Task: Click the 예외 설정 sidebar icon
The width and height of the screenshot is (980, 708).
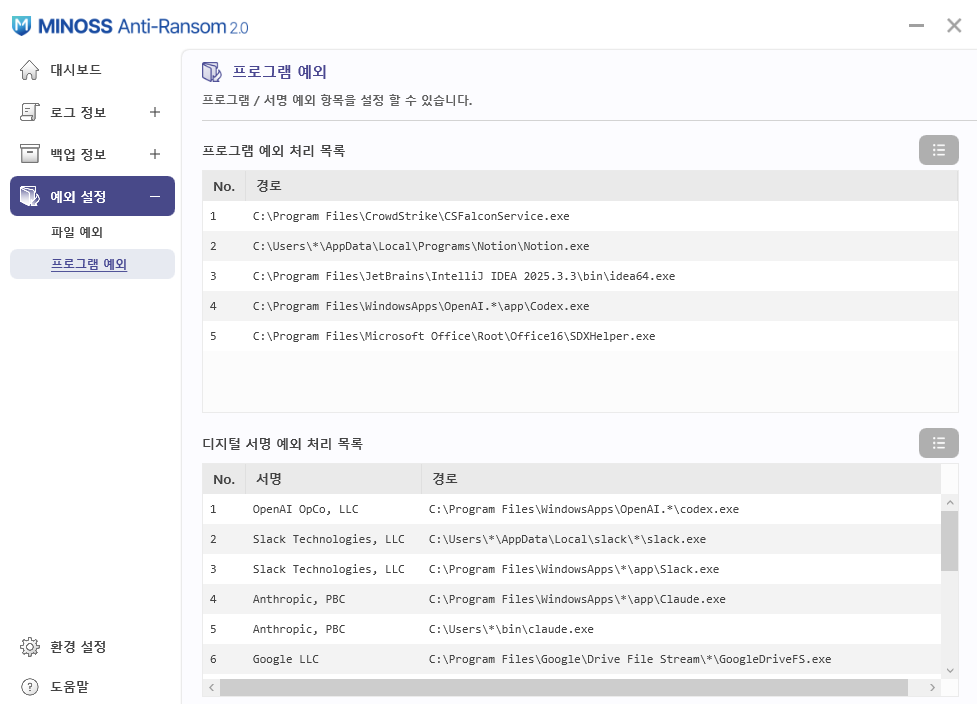Action: point(29,196)
